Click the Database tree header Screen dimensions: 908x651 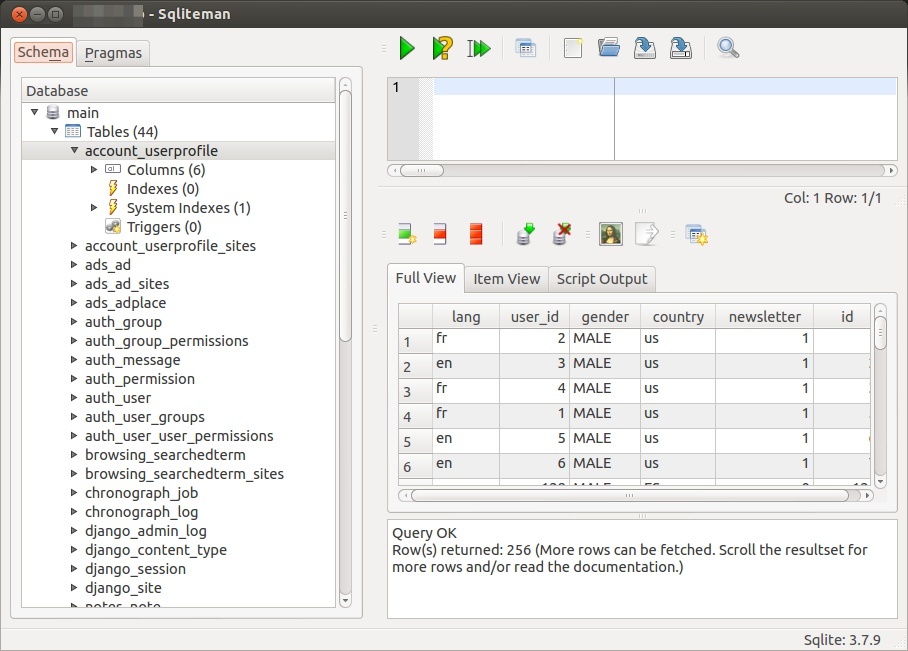click(178, 90)
